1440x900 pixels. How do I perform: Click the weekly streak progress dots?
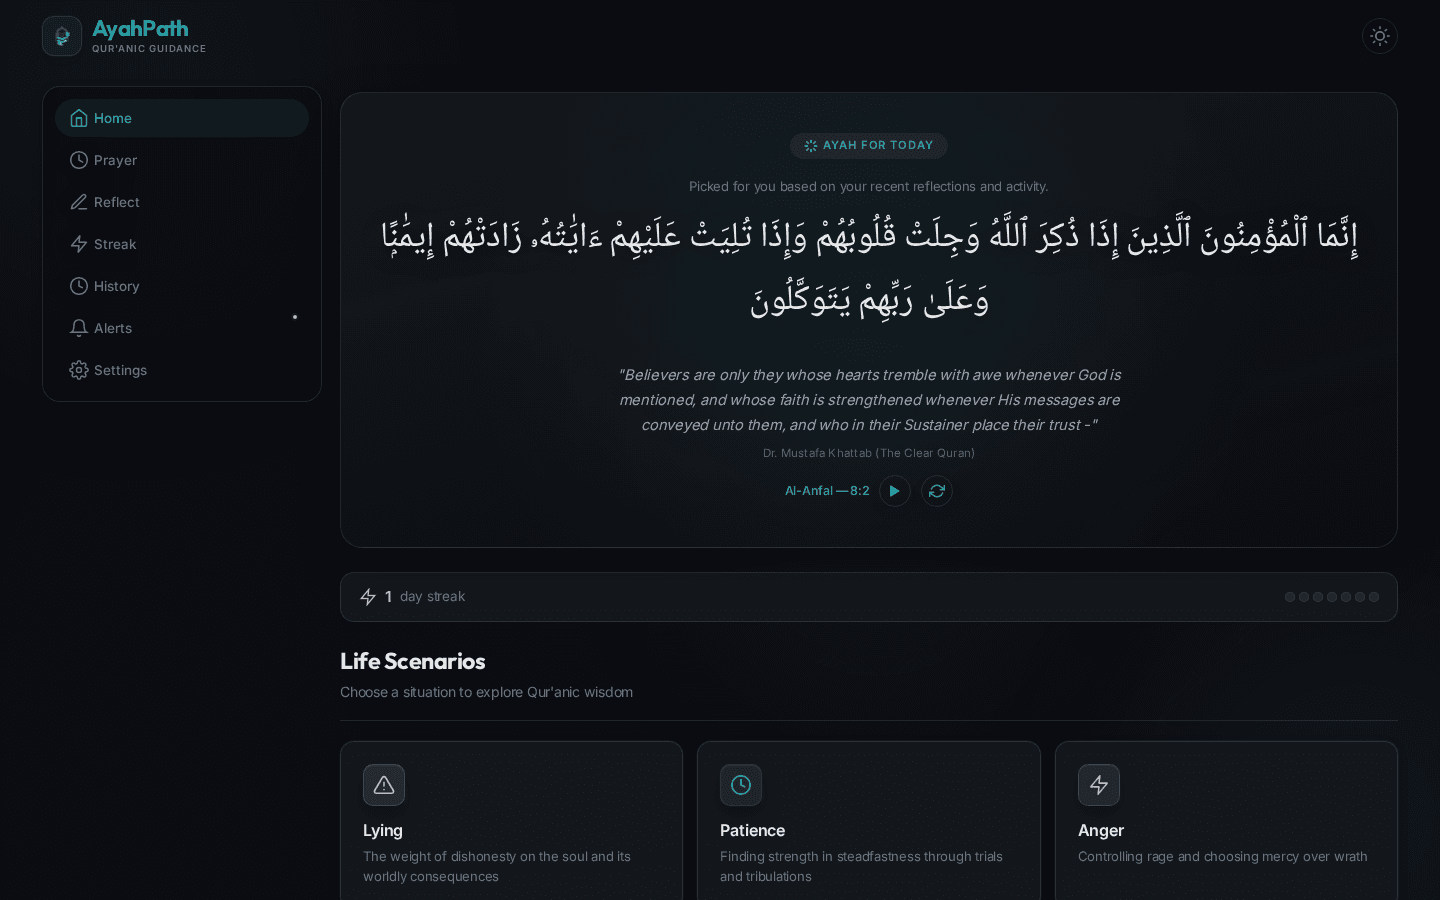(x=1332, y=597)
